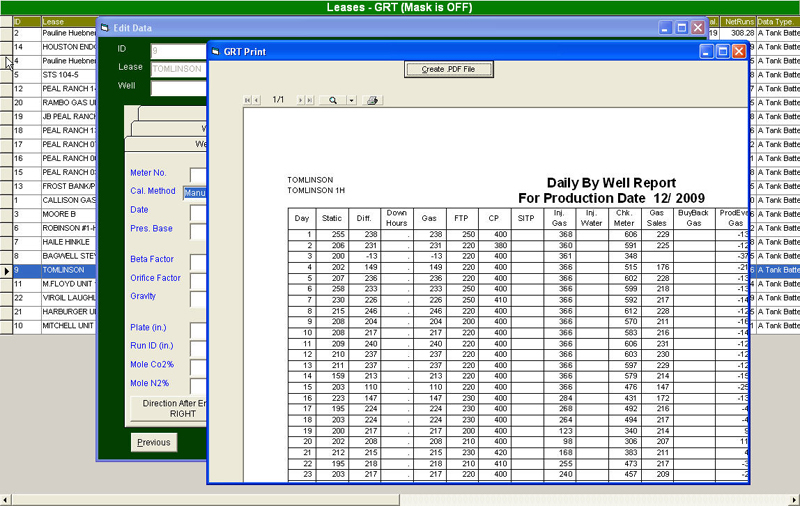Click the Mole N2% input field
This screenshot has height=506, width=800.
198,385
